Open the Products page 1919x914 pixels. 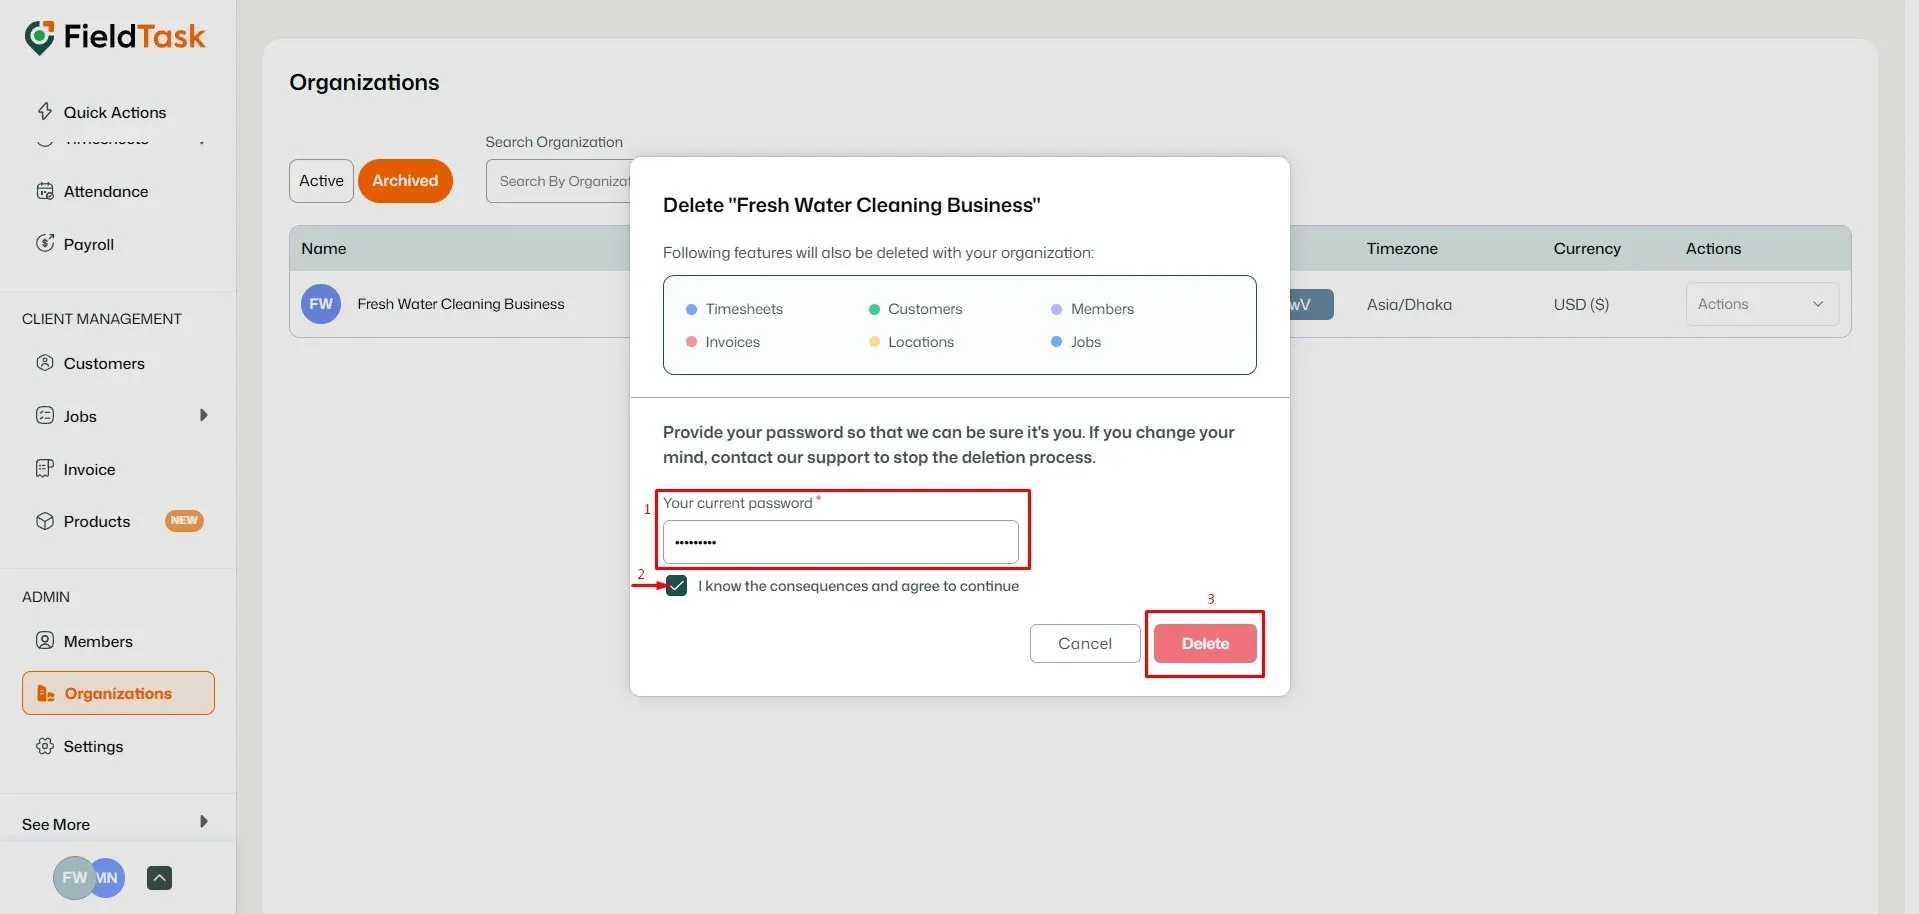tap(97, 521)
